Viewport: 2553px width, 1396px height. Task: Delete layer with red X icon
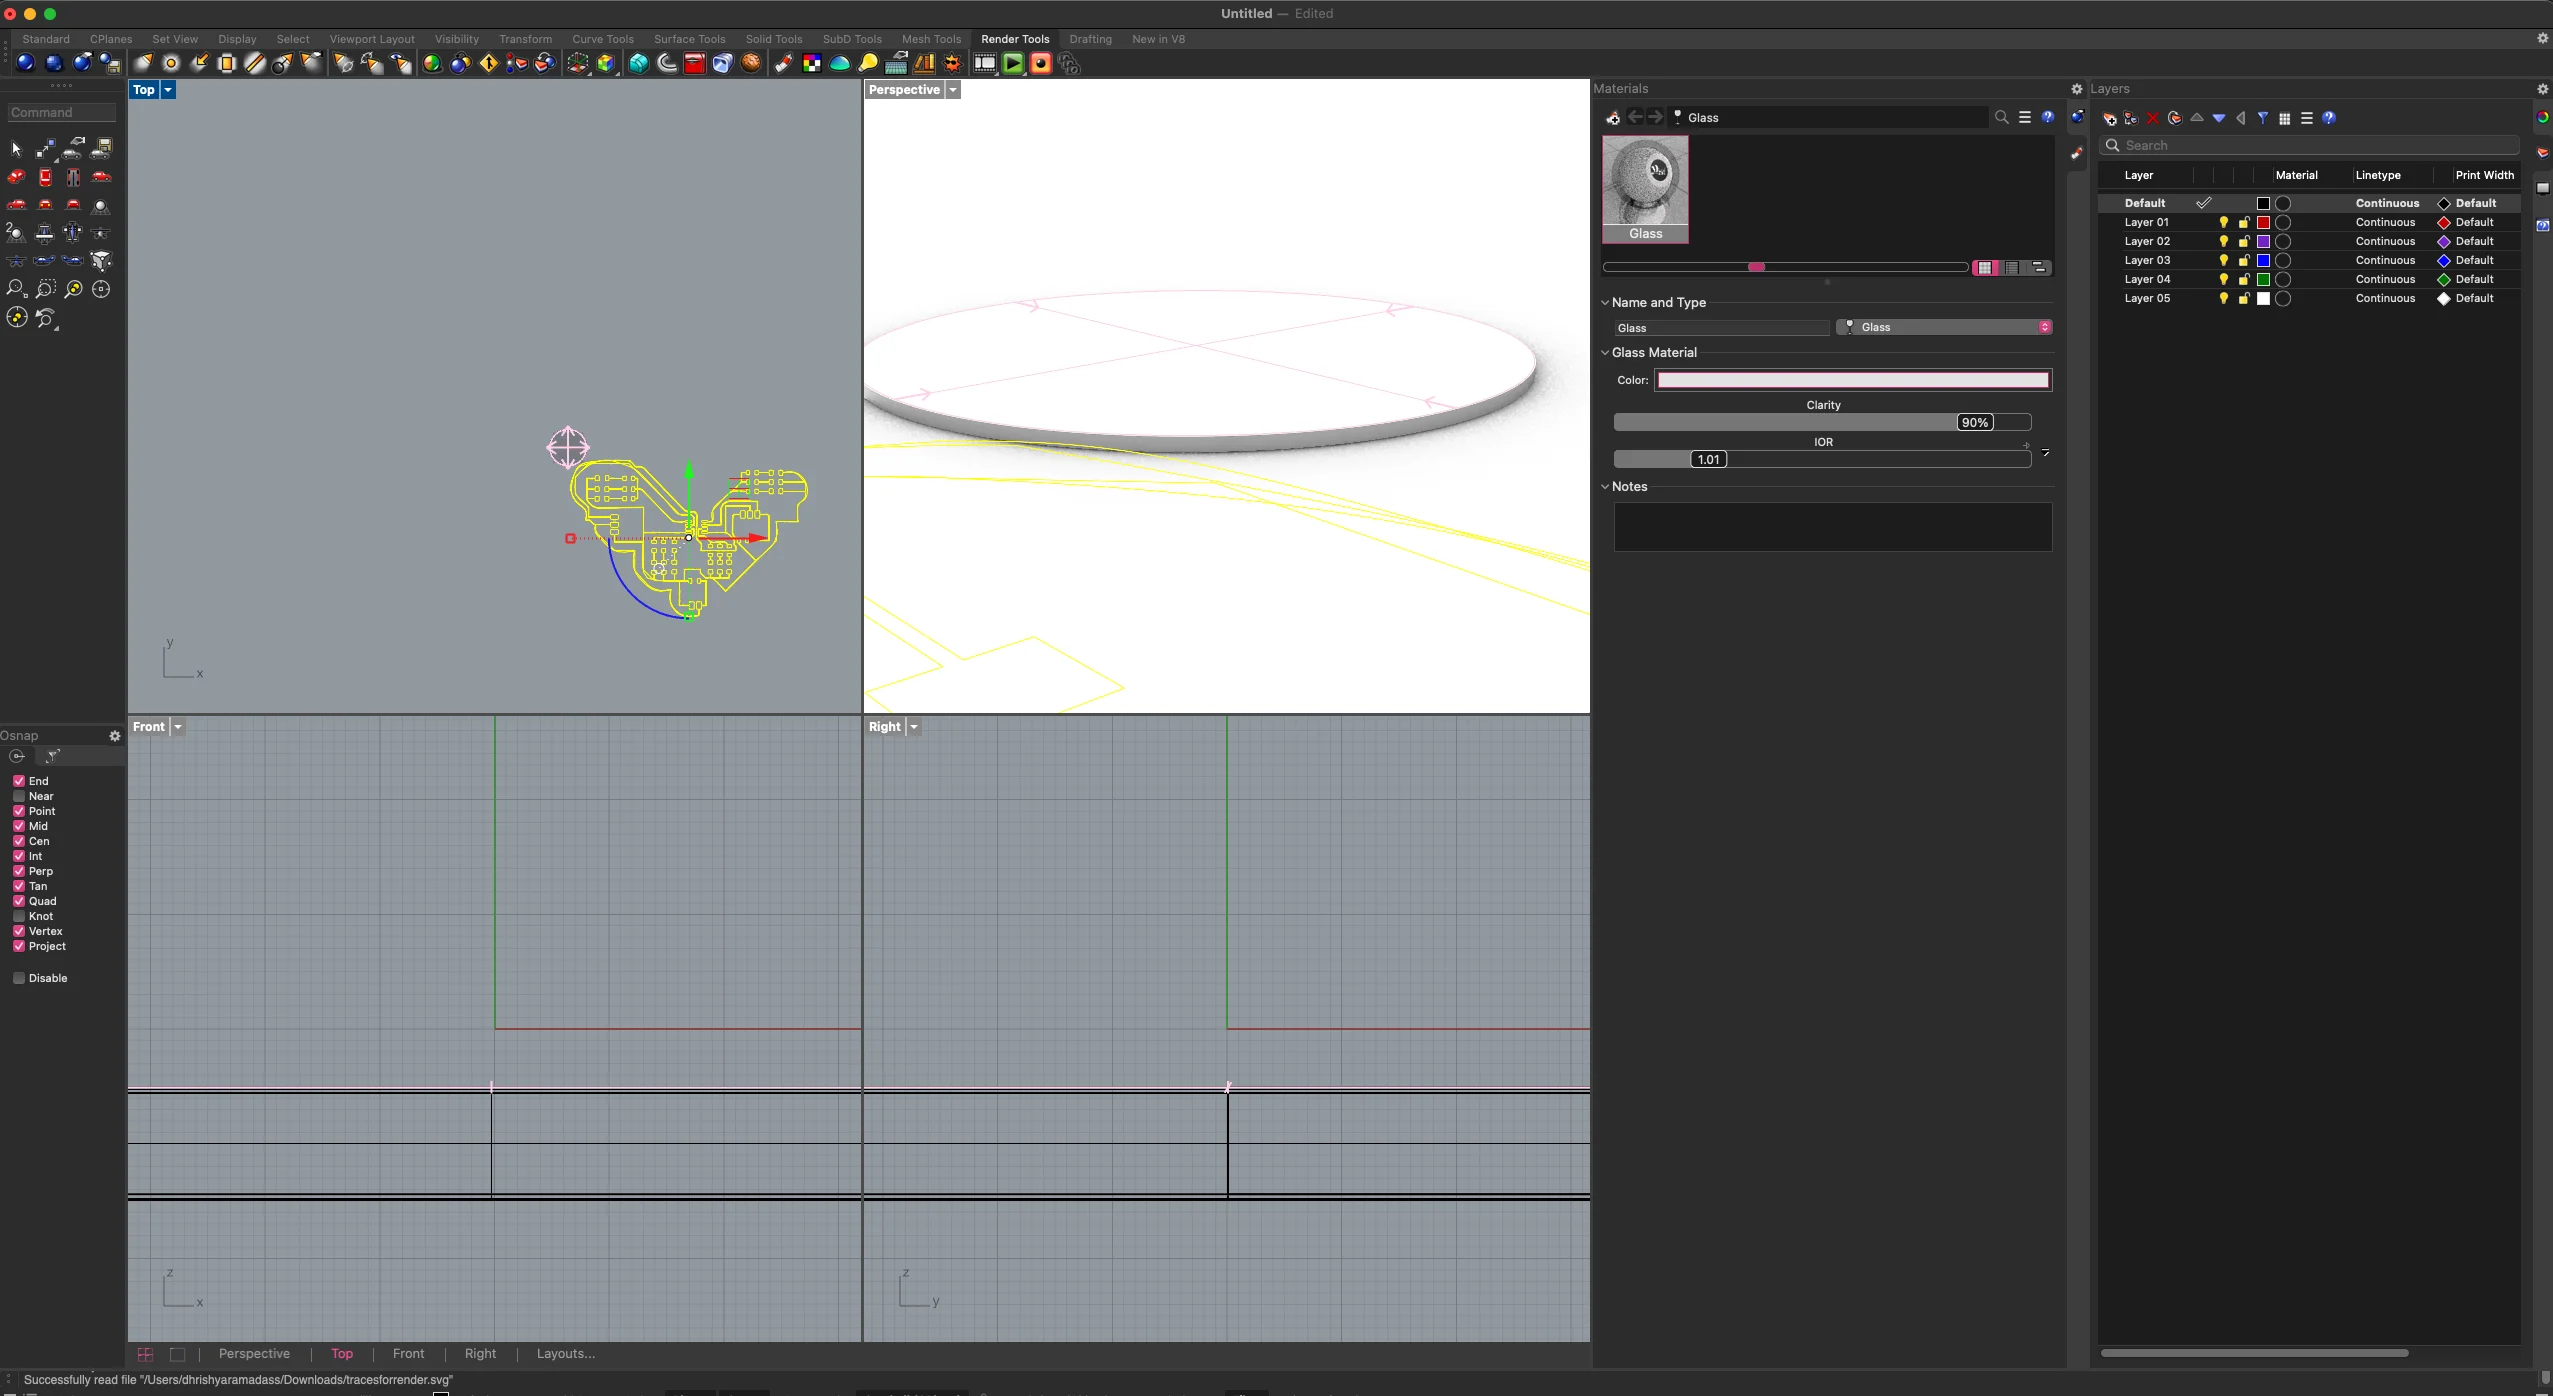(2153, 118)
